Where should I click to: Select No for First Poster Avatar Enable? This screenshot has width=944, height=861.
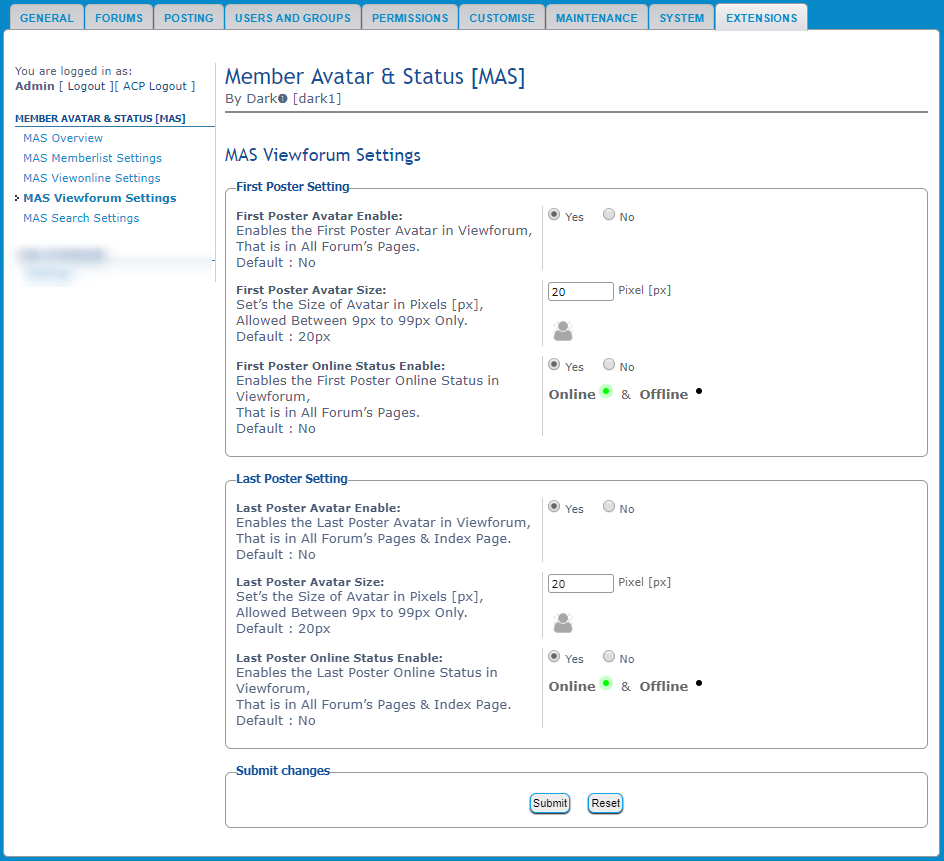pos(609,215)
